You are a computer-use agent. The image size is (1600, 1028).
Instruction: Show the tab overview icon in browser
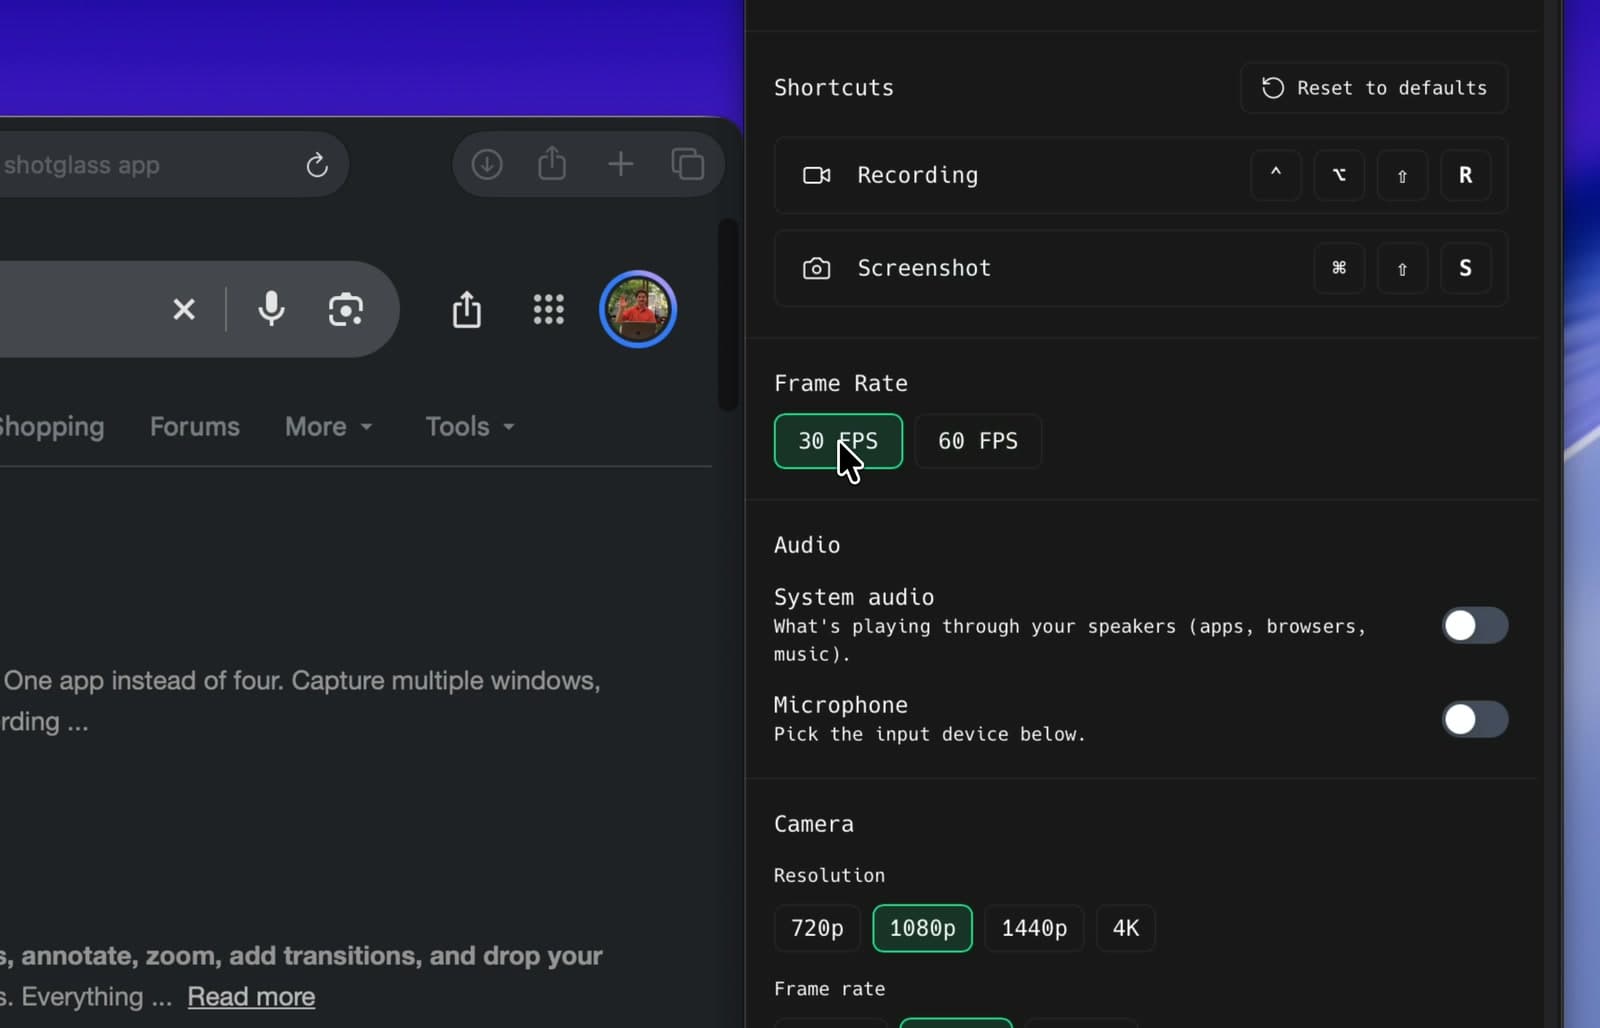[x=688, y=164]
